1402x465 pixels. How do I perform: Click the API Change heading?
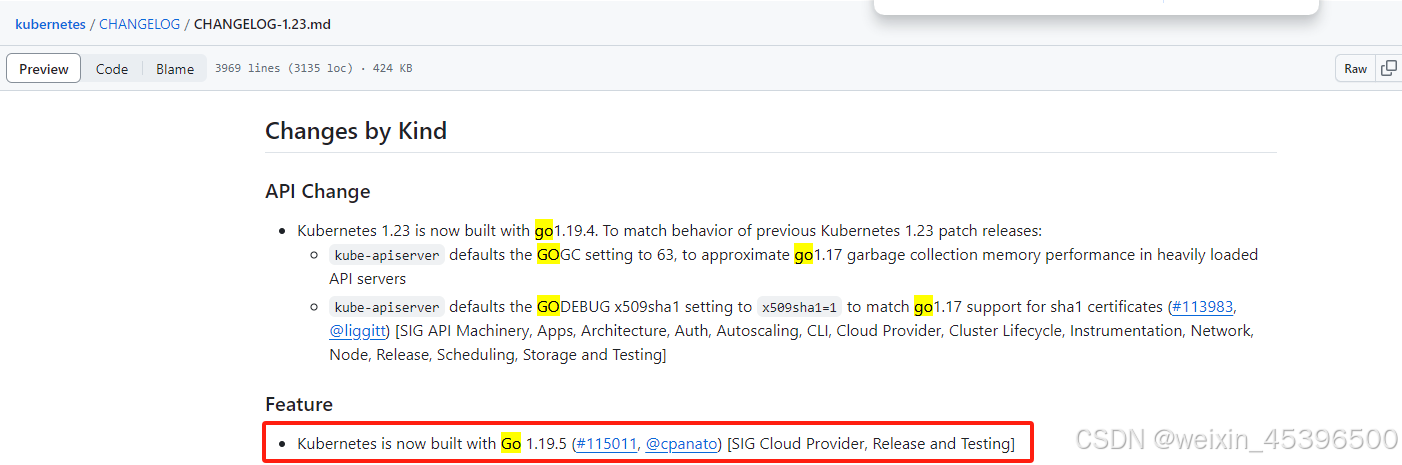coord(318,191)
